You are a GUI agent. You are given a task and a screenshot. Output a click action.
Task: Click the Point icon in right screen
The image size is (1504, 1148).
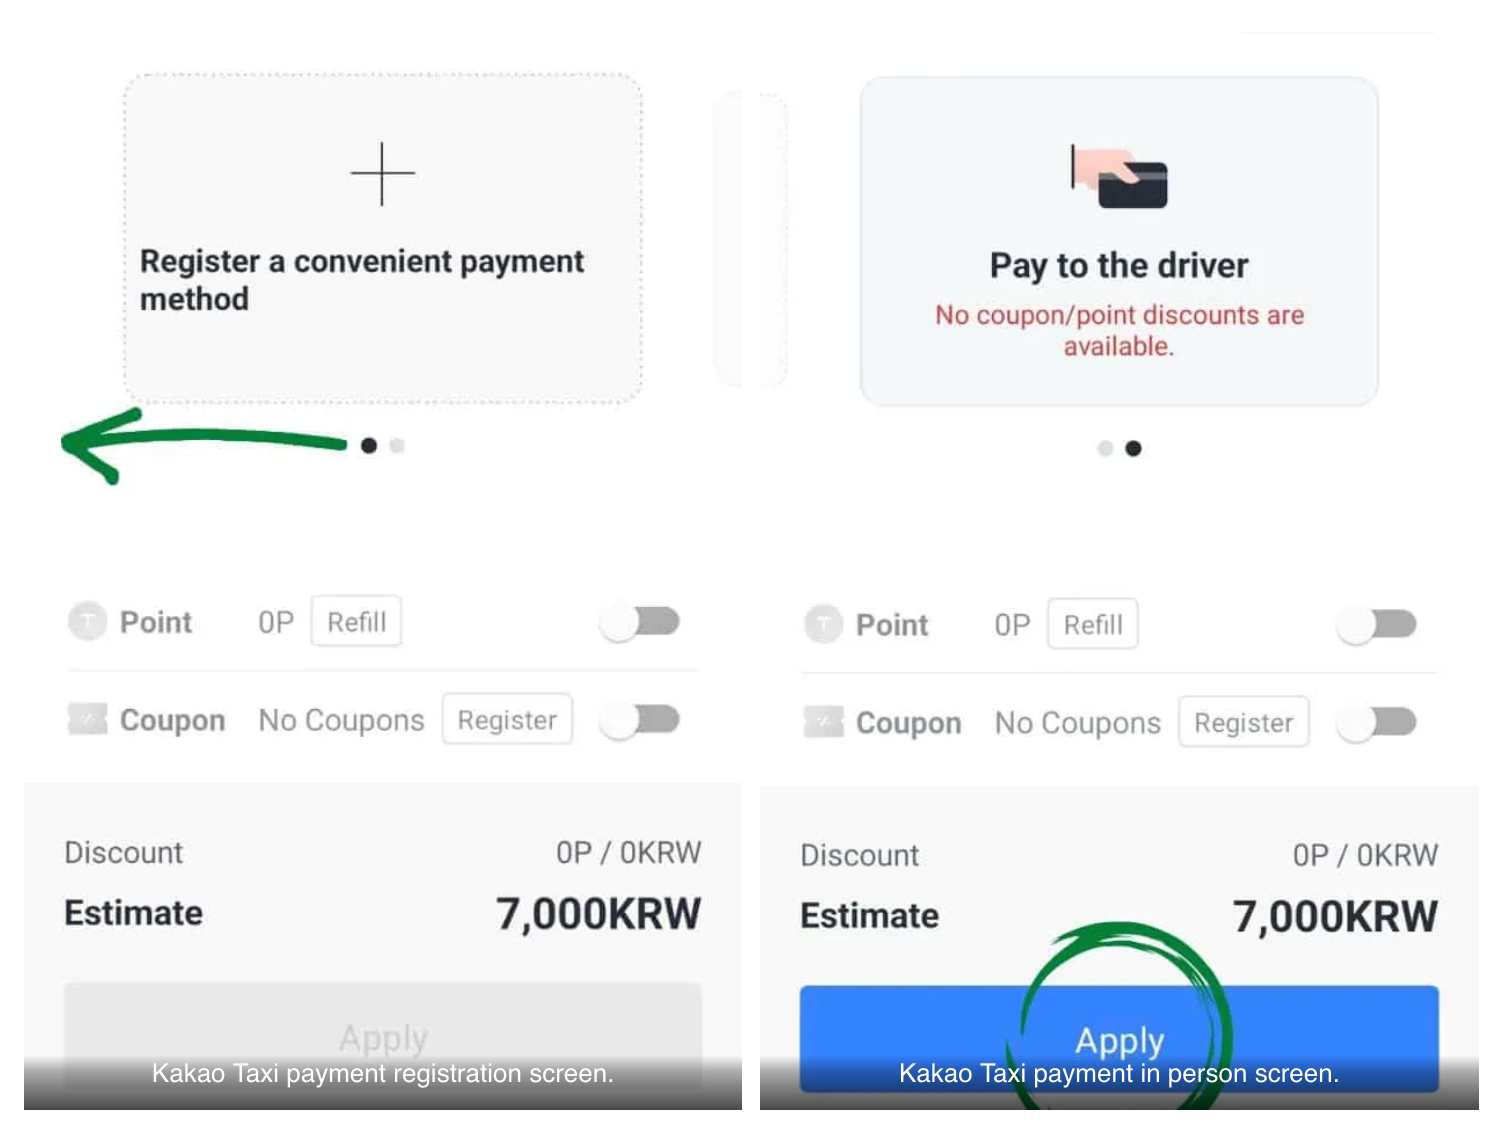coord(824,625)
